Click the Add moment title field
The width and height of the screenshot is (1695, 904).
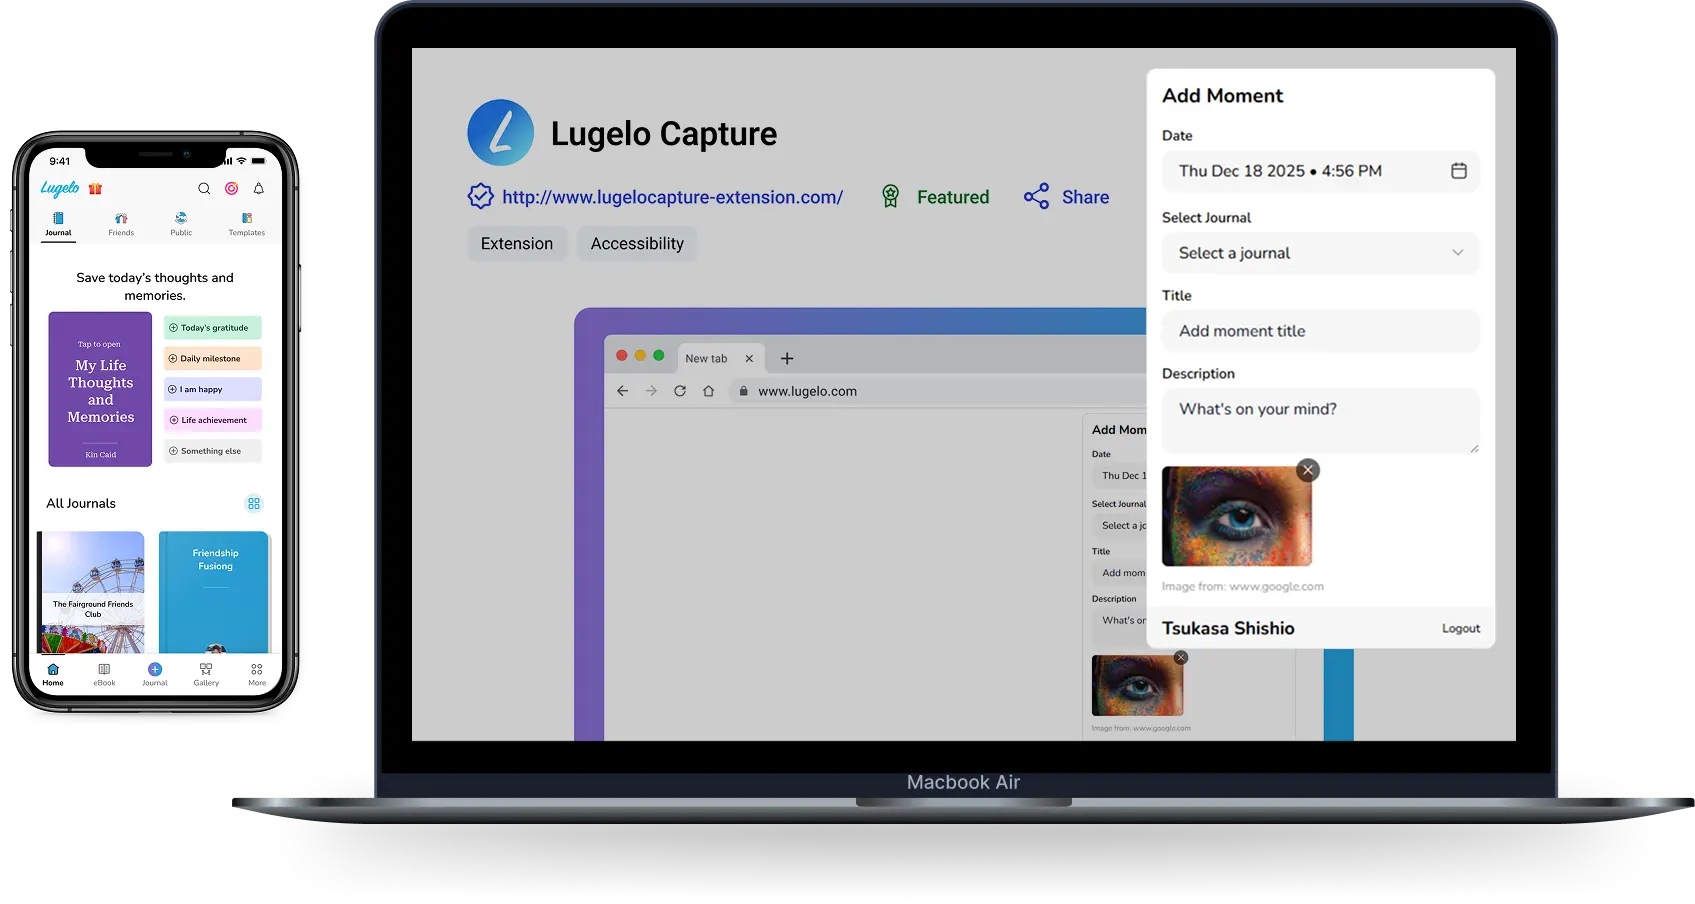[x=1320, y=331]
